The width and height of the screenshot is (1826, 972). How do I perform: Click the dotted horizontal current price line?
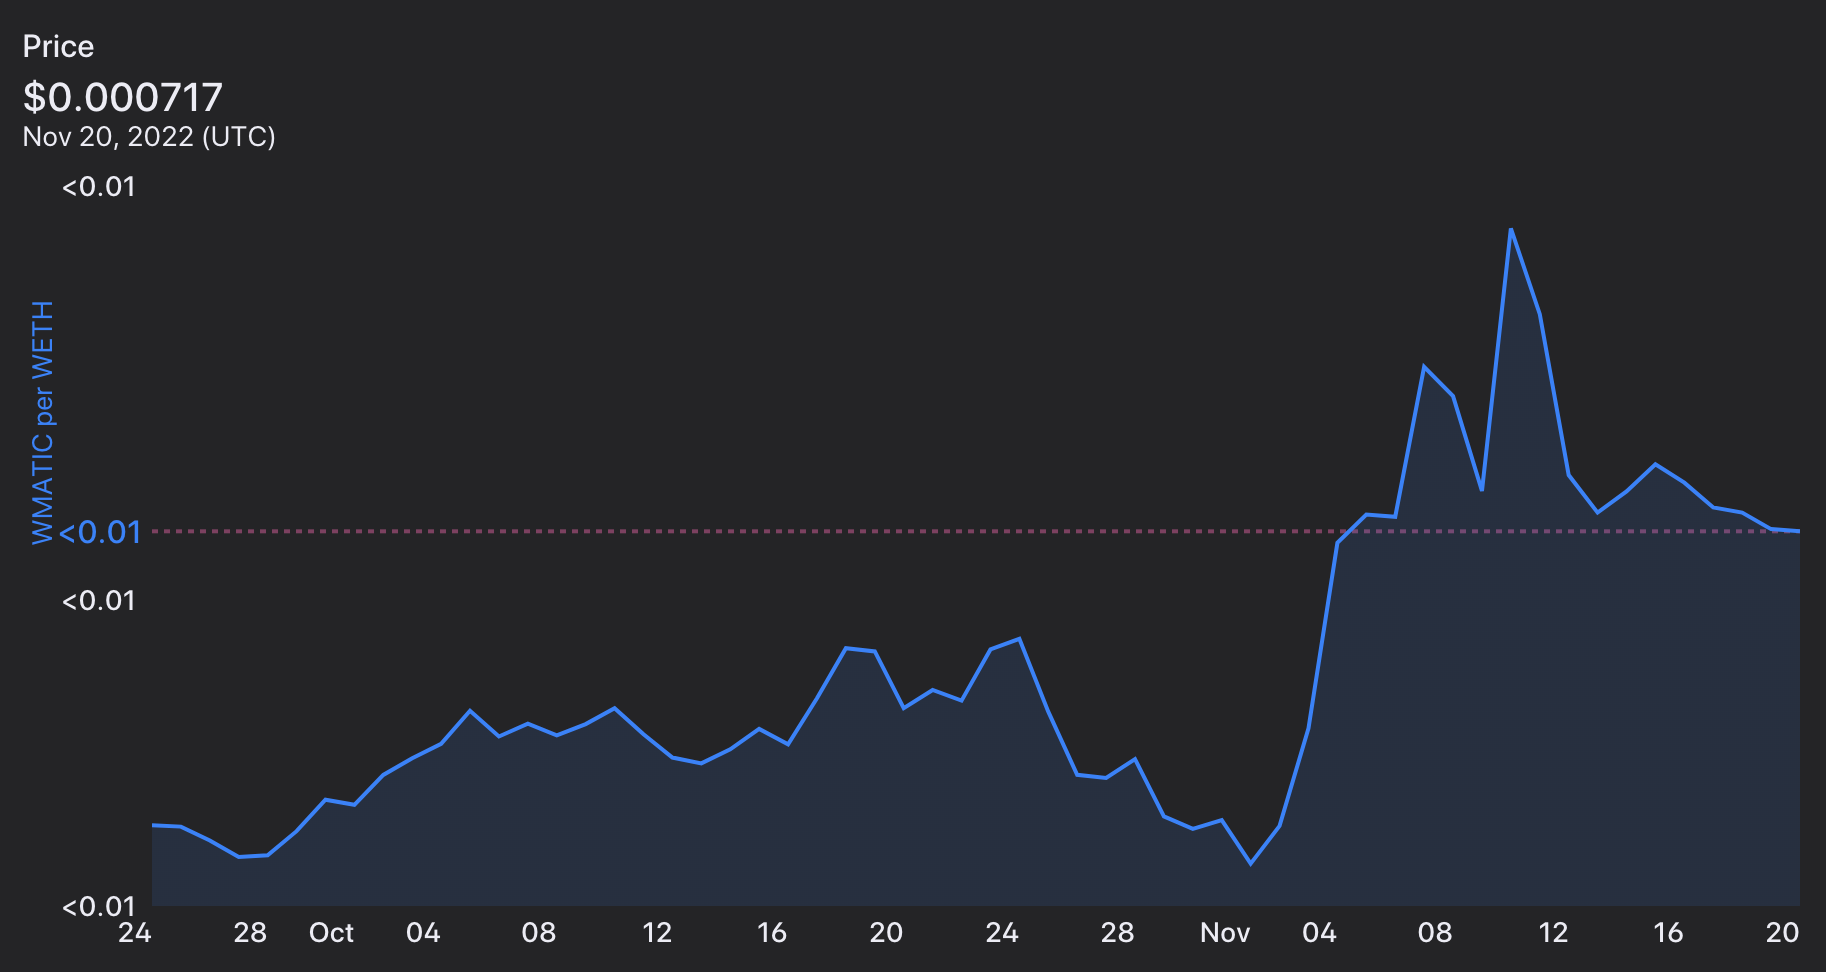pyautogui.click(x=700, y=531)
